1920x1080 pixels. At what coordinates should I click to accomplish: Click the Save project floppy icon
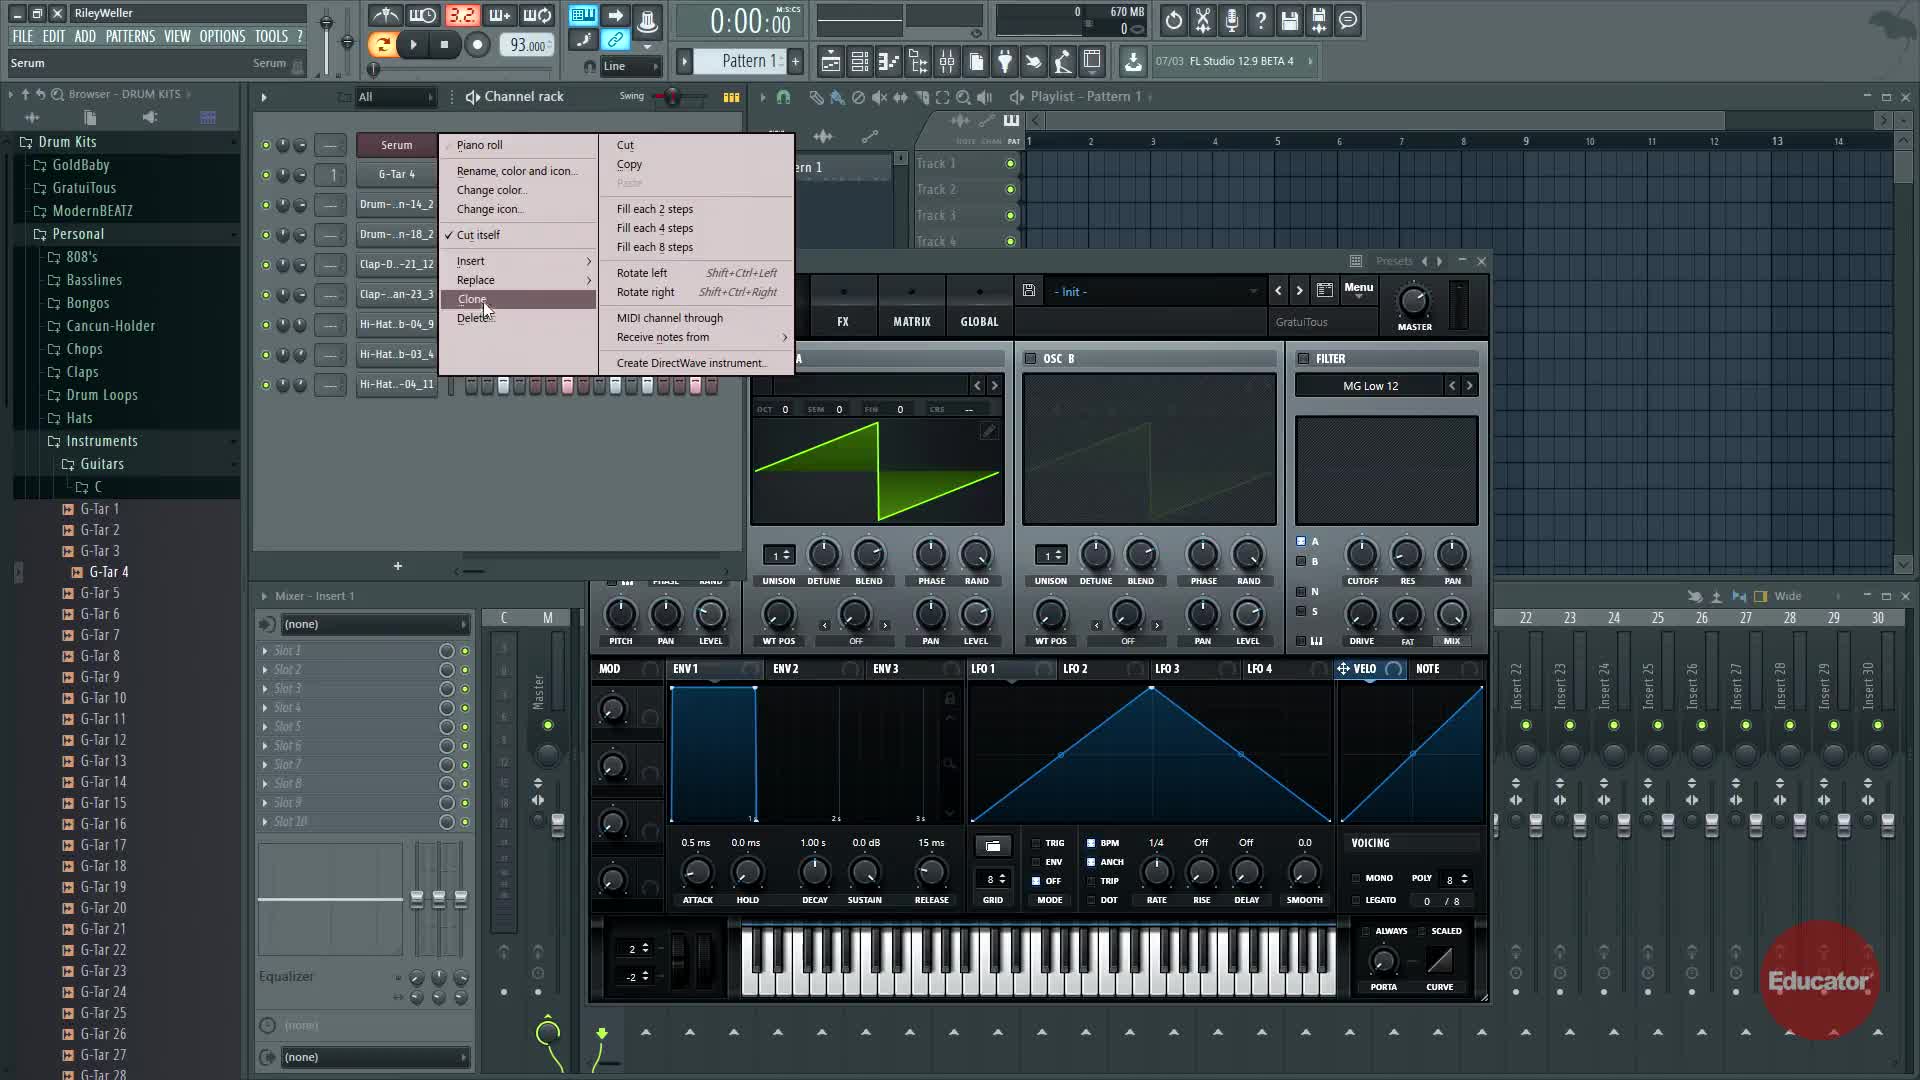click(1289, 20)
